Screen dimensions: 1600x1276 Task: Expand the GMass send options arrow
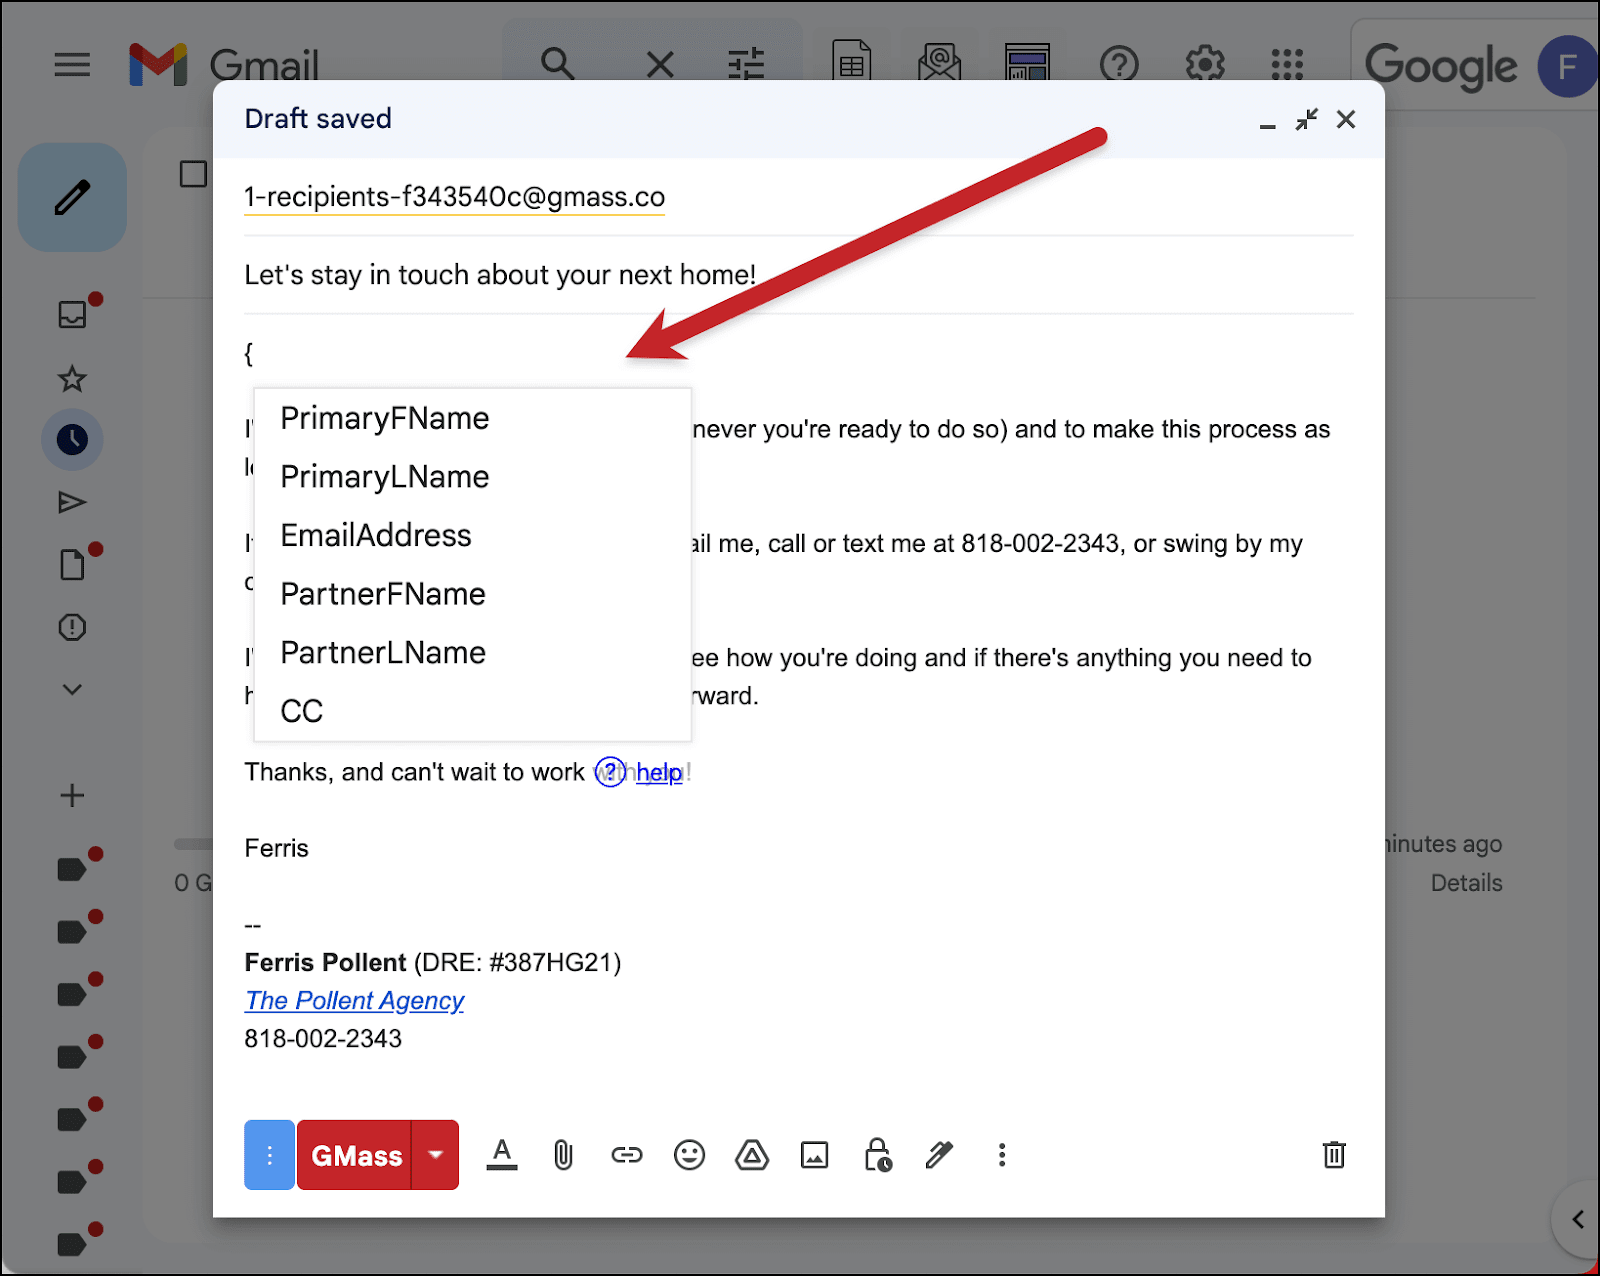pos(435,1155)
